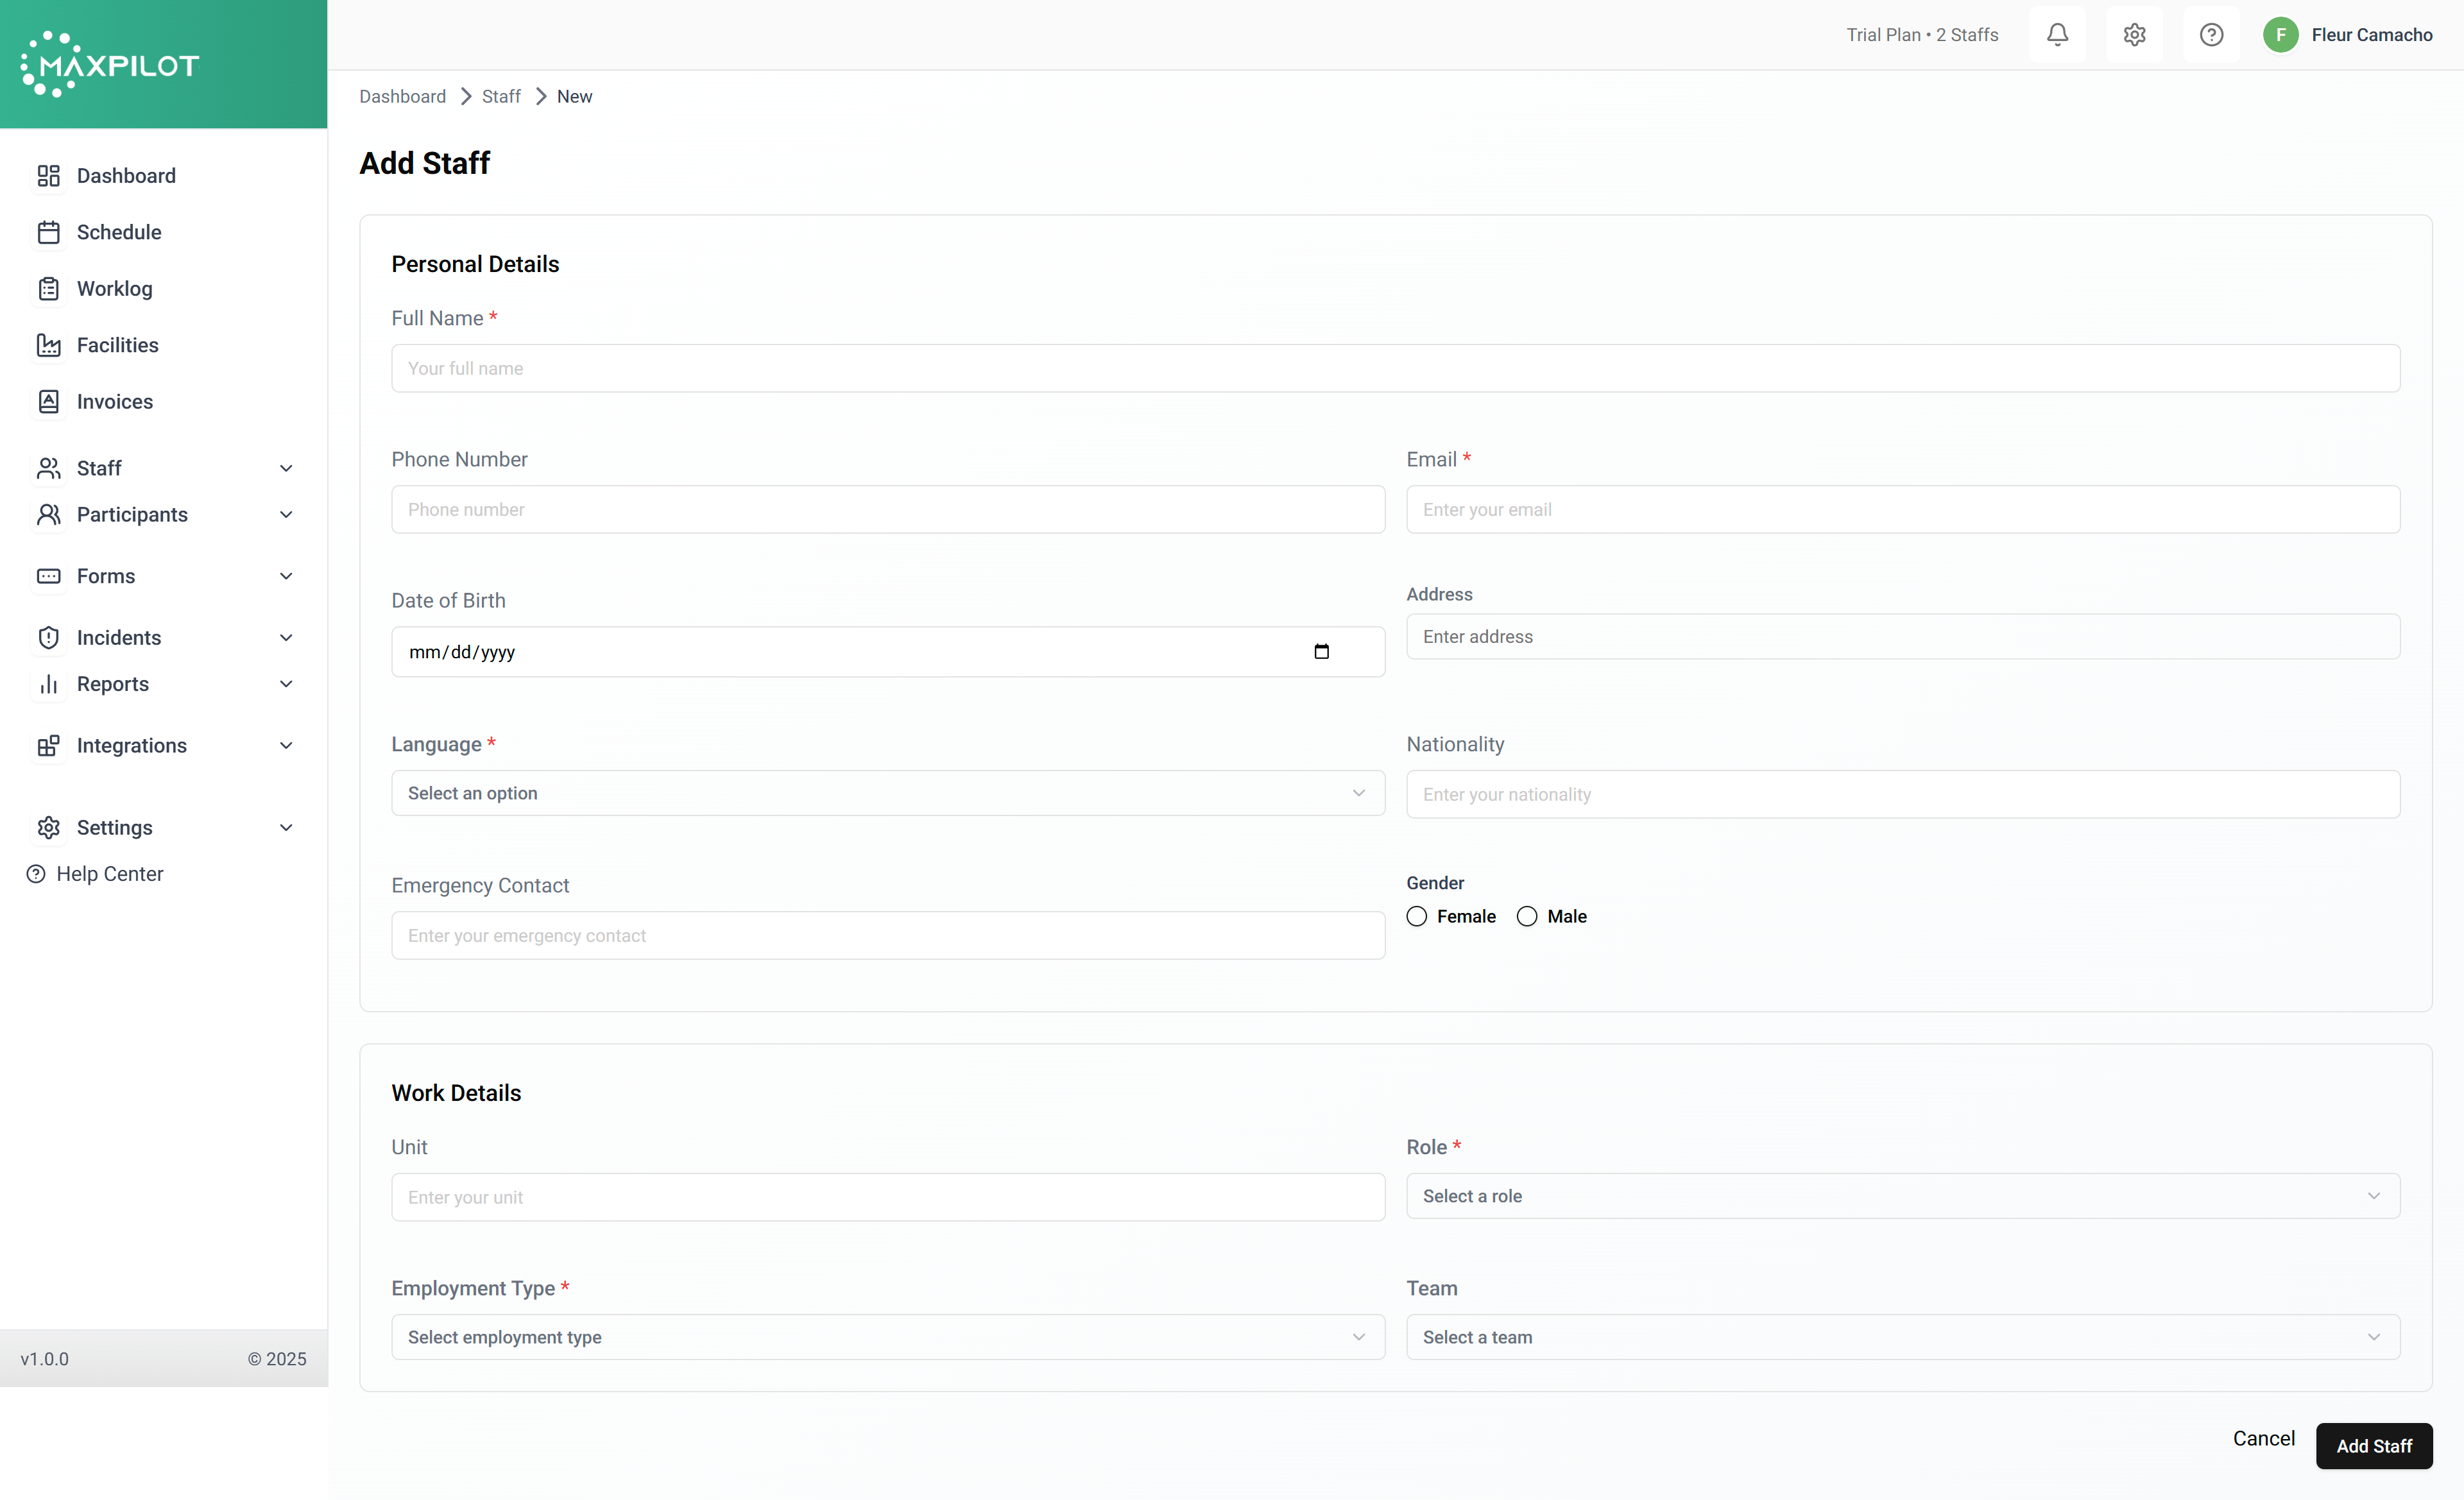Select the Male gender option
This screenshot has height=1500, width=2464.
click(x=1527, y=917)
